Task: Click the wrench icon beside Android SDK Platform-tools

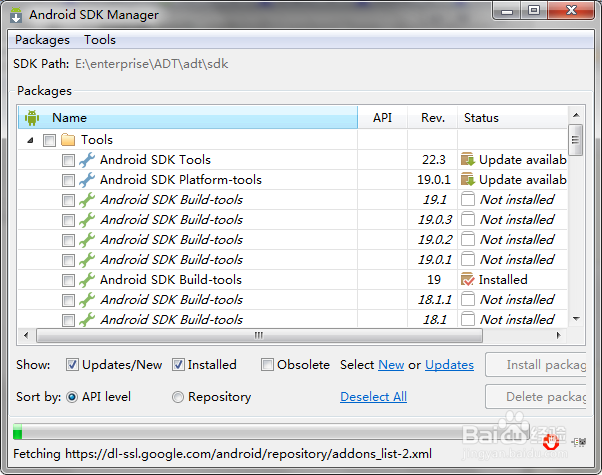Action: point(87,180)
